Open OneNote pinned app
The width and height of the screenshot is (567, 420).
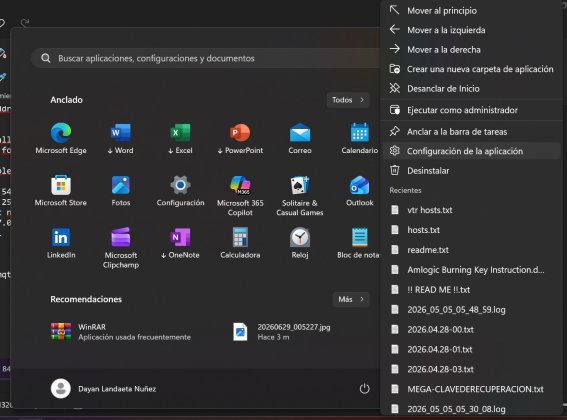(180, 243)
